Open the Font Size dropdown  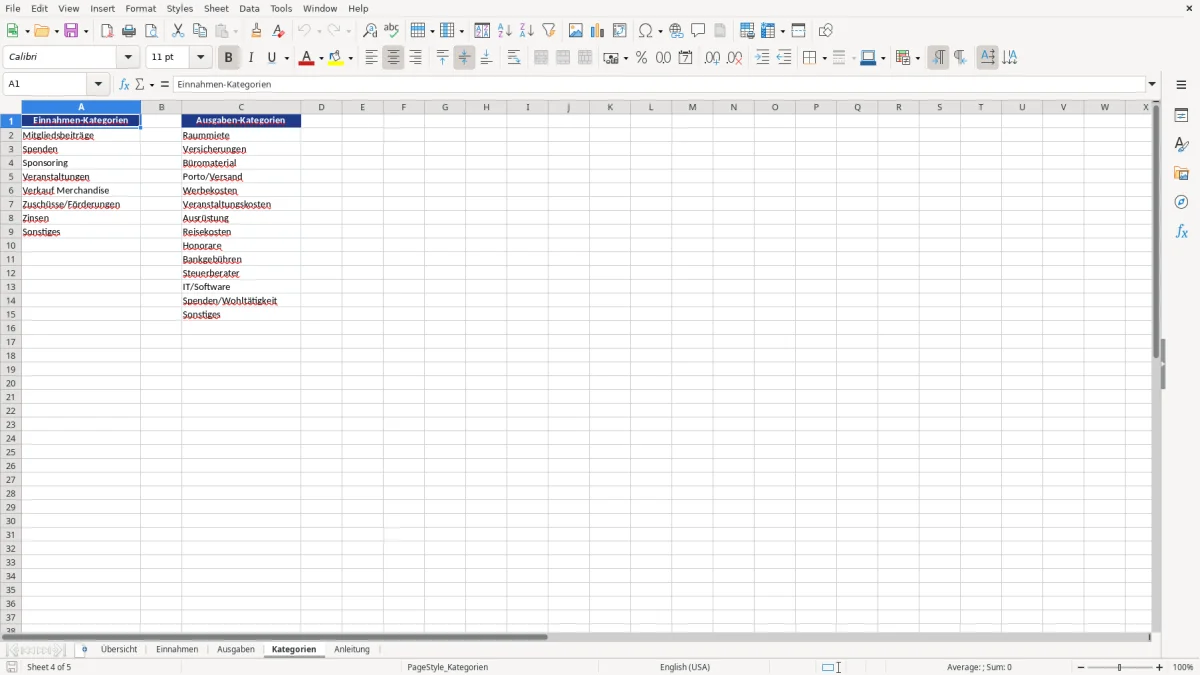200,58
